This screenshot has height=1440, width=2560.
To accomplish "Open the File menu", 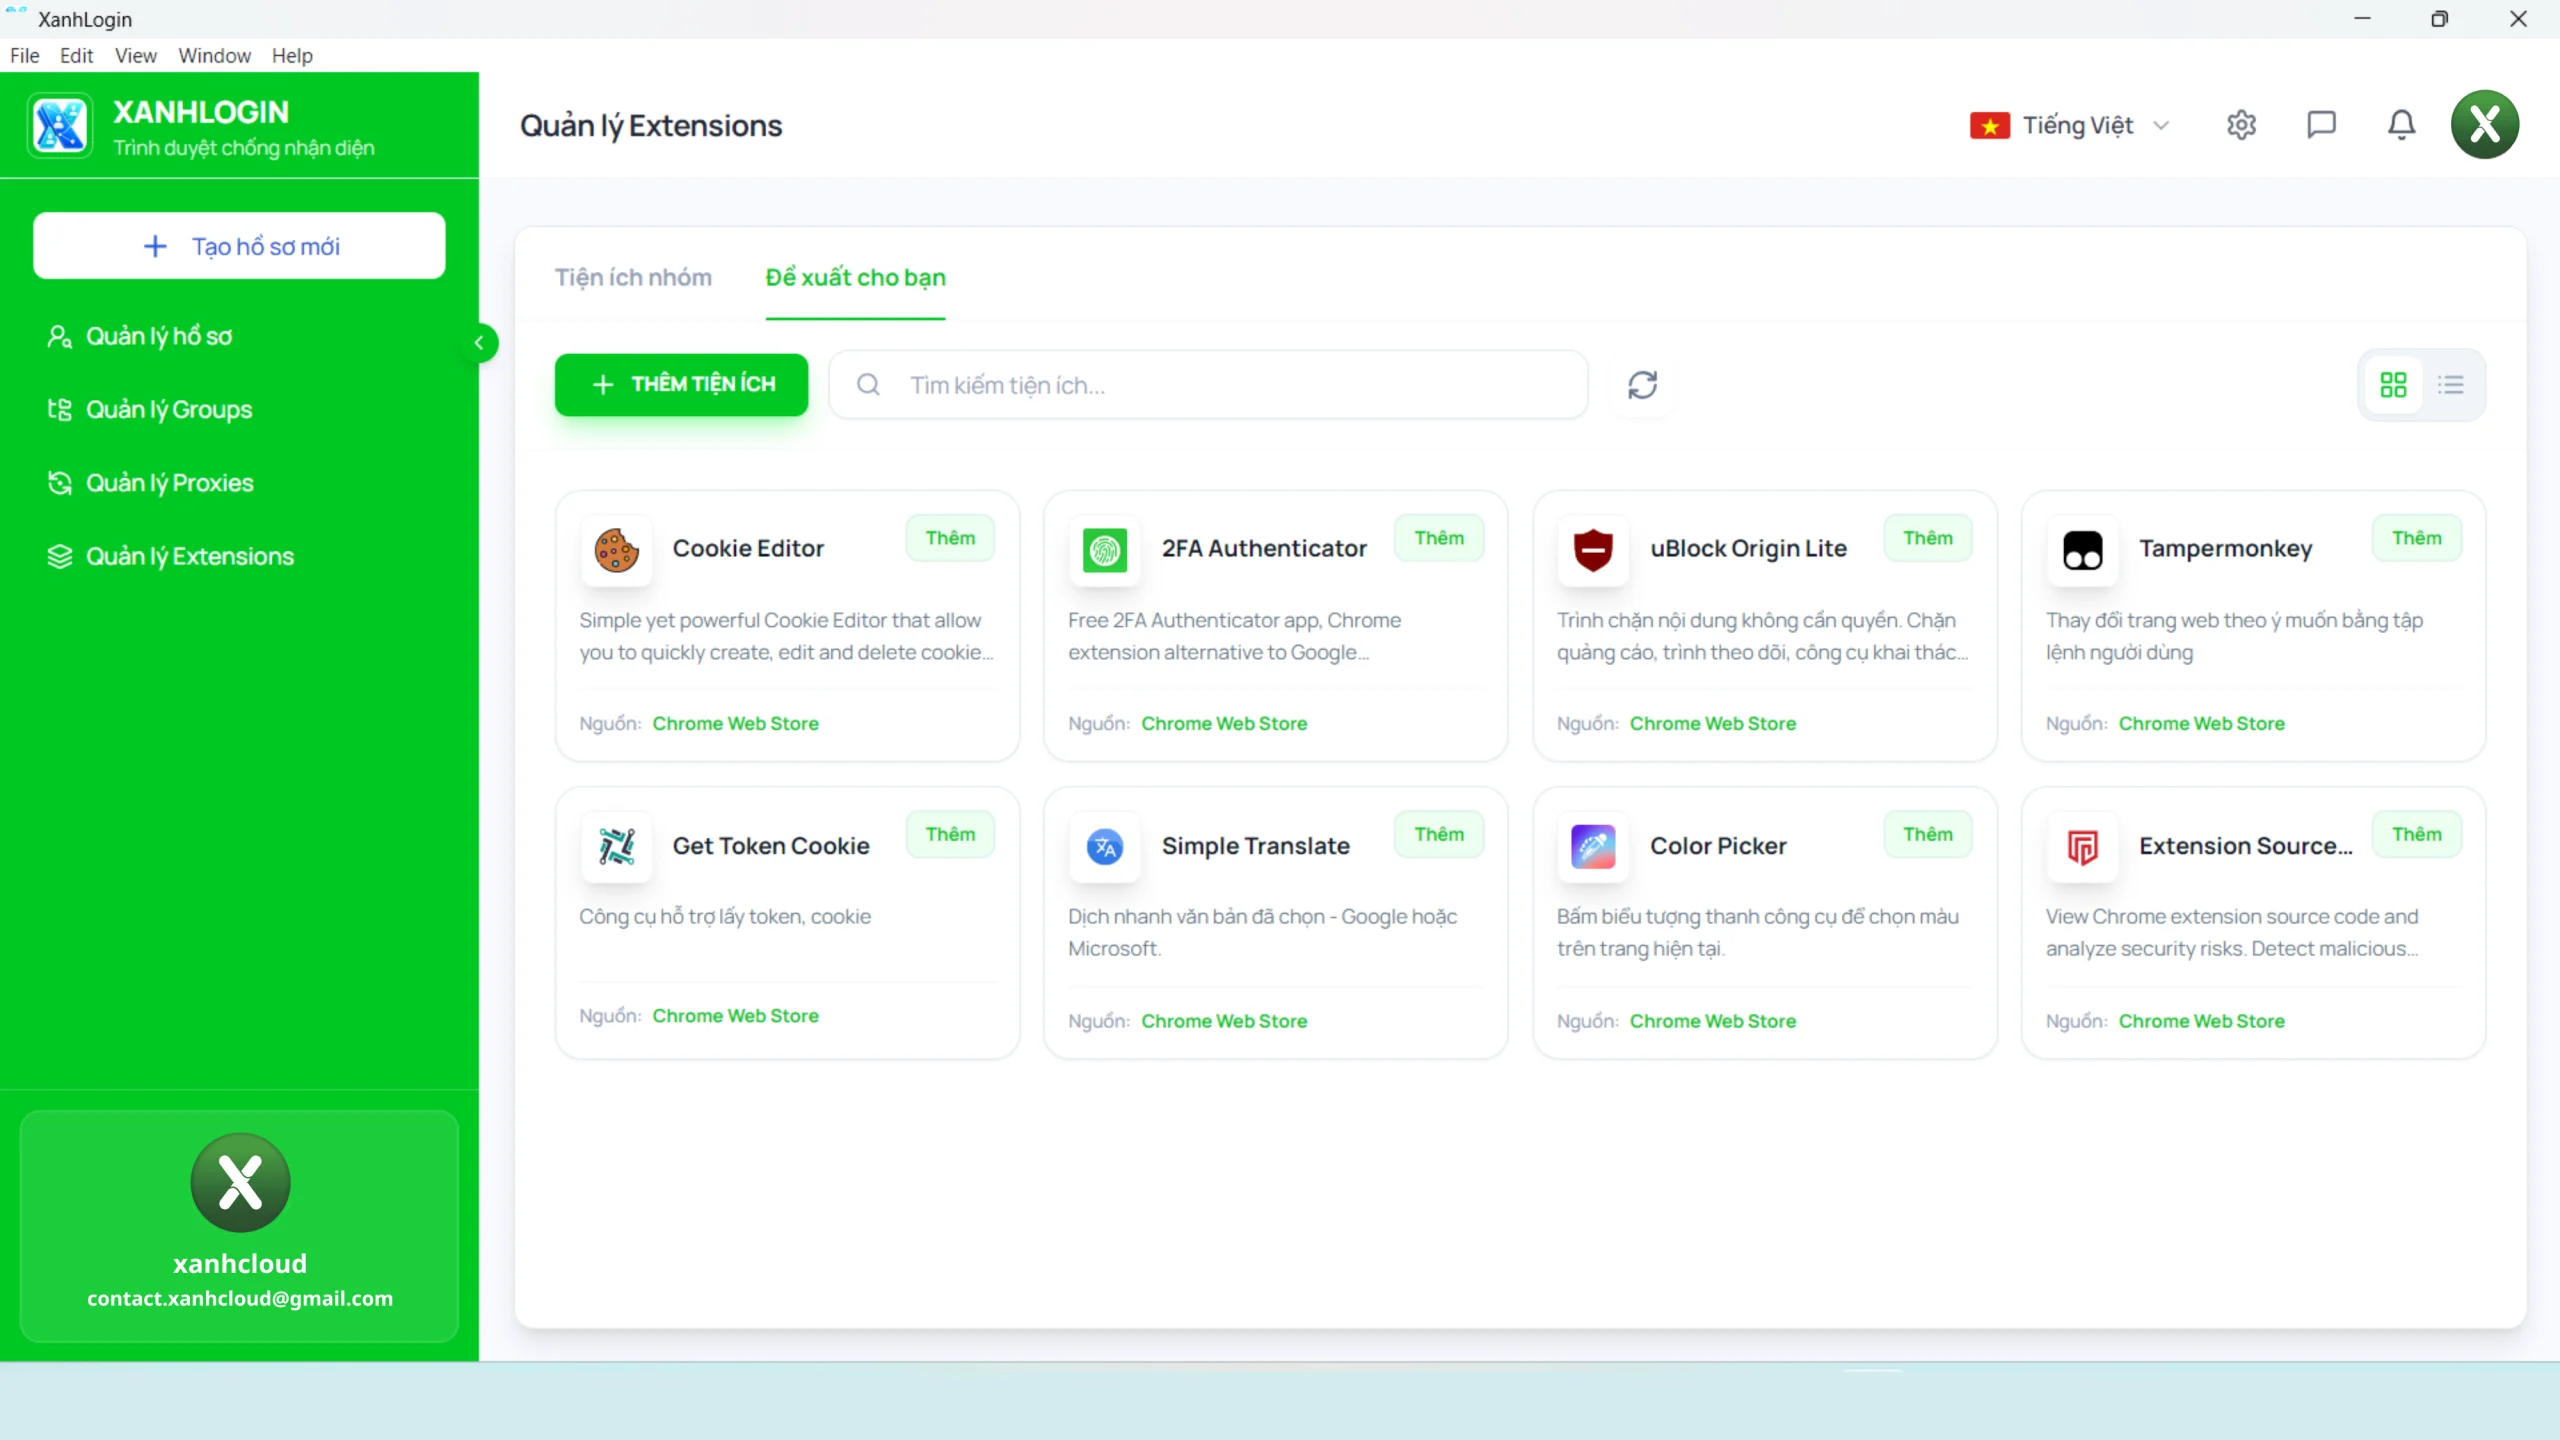I will [x=25, y=55].
